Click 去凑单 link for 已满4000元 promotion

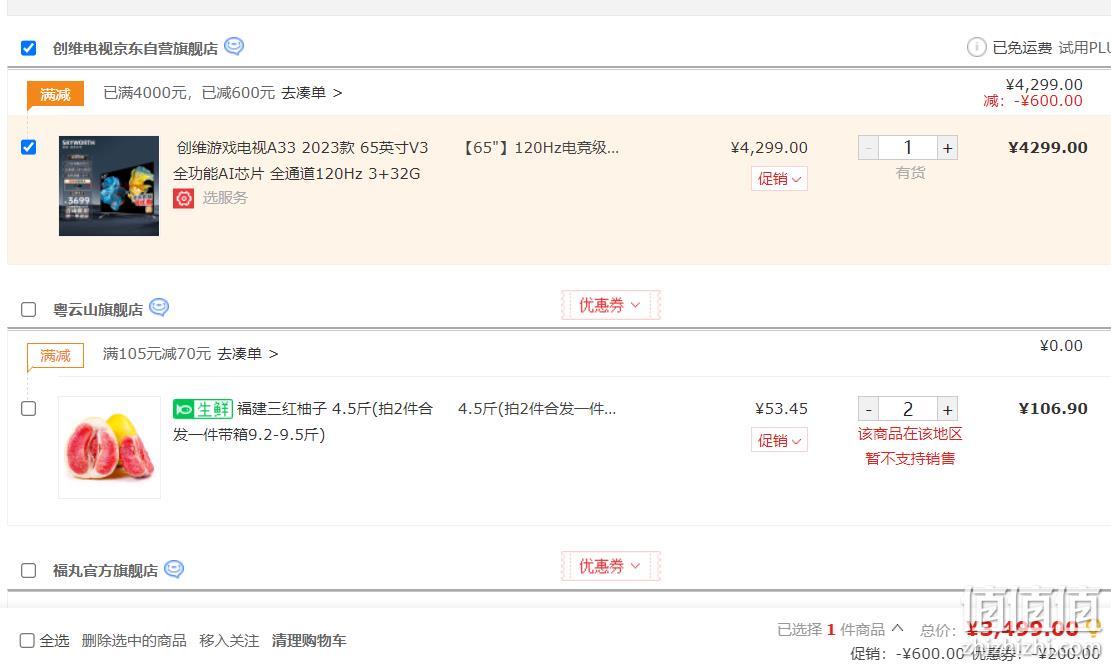tap(312, 93)
